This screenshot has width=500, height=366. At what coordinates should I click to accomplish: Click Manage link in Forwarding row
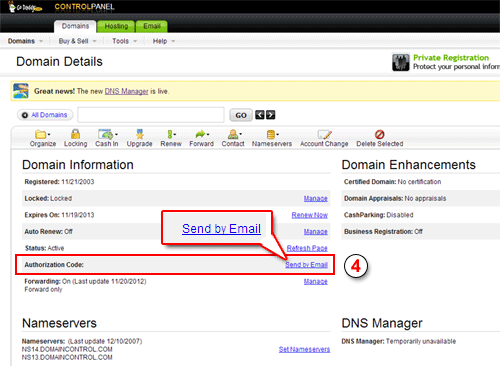click(x=315, y=282)
